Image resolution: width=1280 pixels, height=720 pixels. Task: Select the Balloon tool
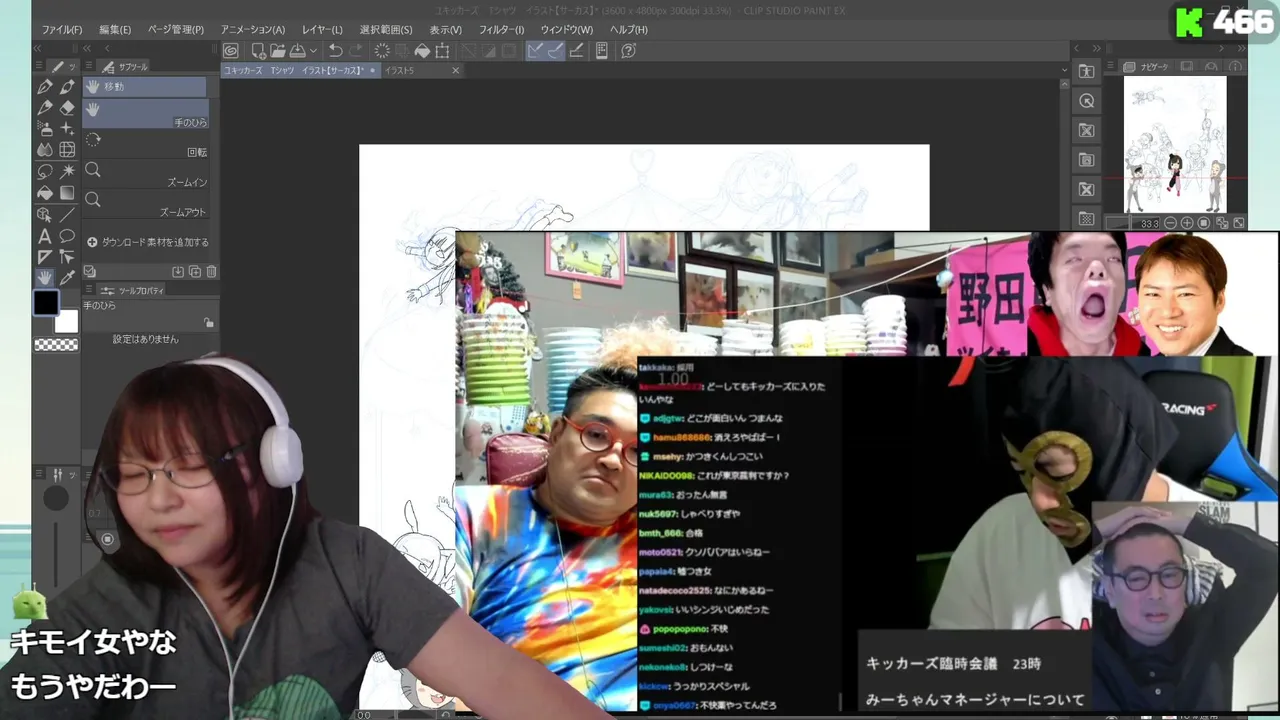click(x=67, y=236)
